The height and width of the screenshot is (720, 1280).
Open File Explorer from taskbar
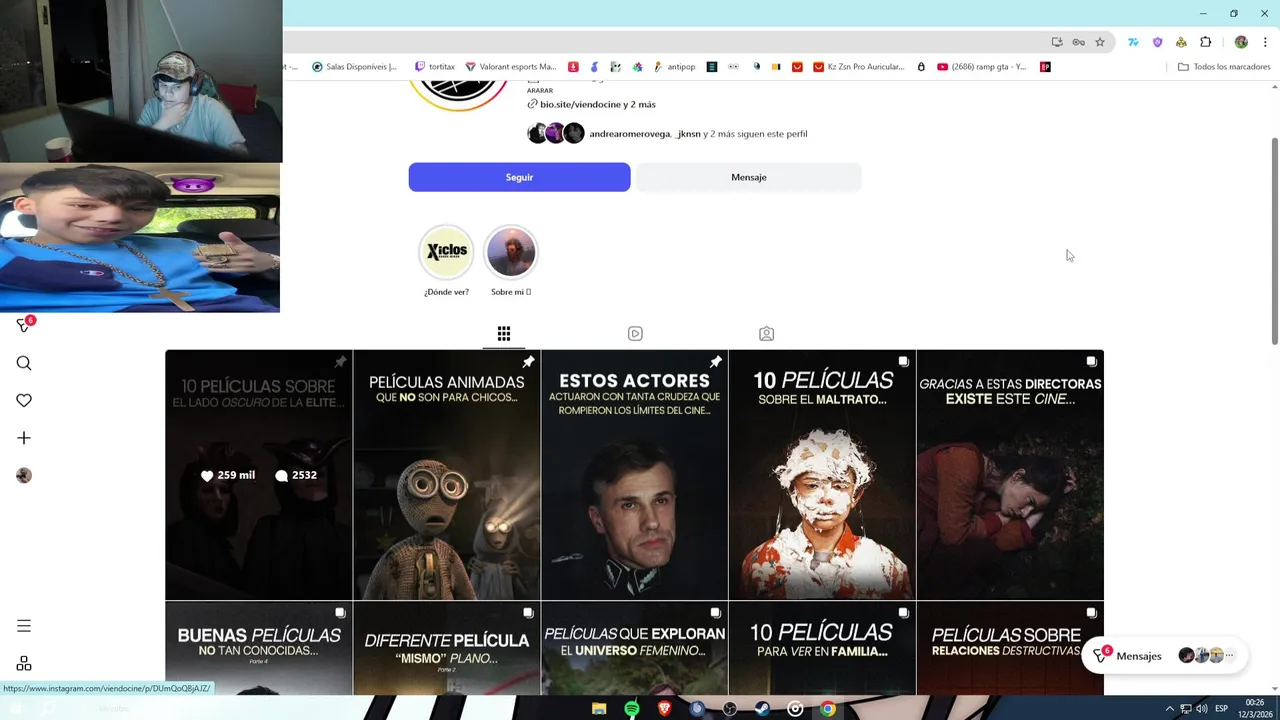point(599,709)
